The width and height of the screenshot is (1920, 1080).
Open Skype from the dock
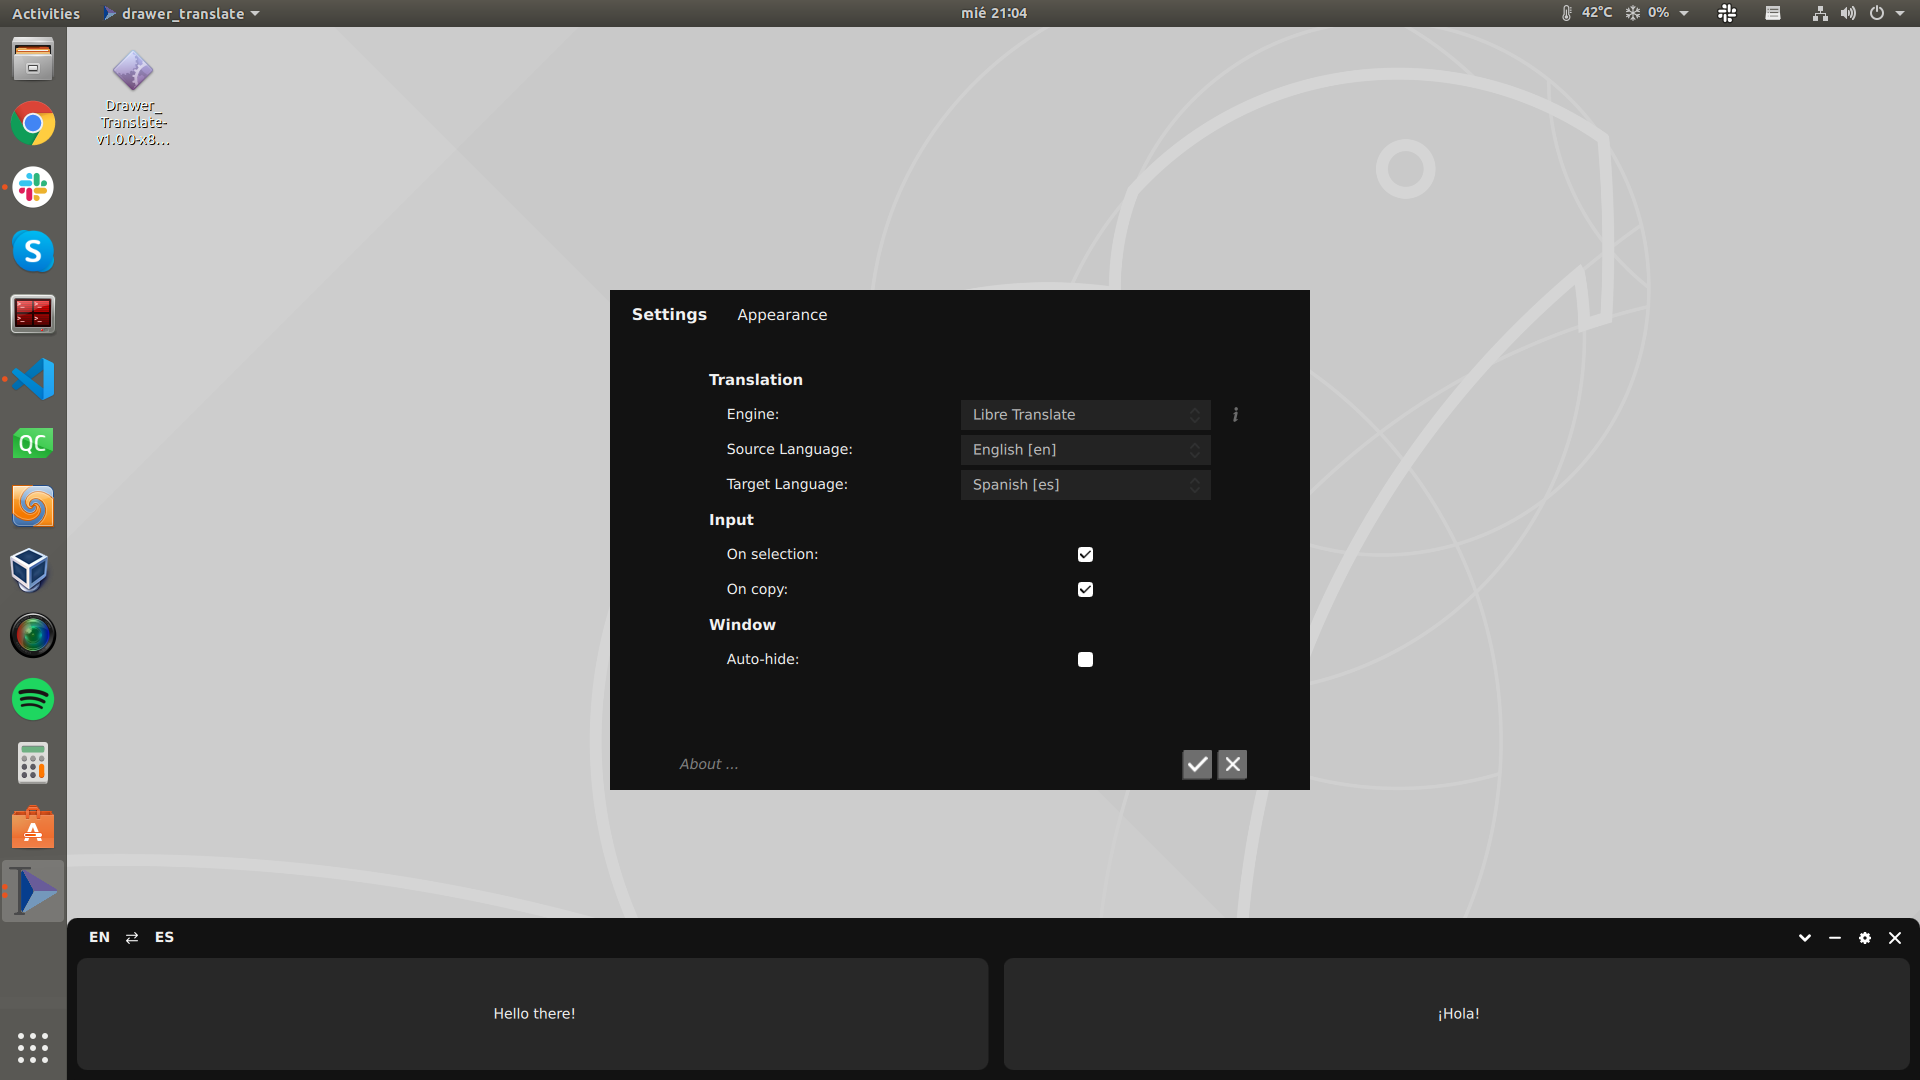click(x=33, y=251)
